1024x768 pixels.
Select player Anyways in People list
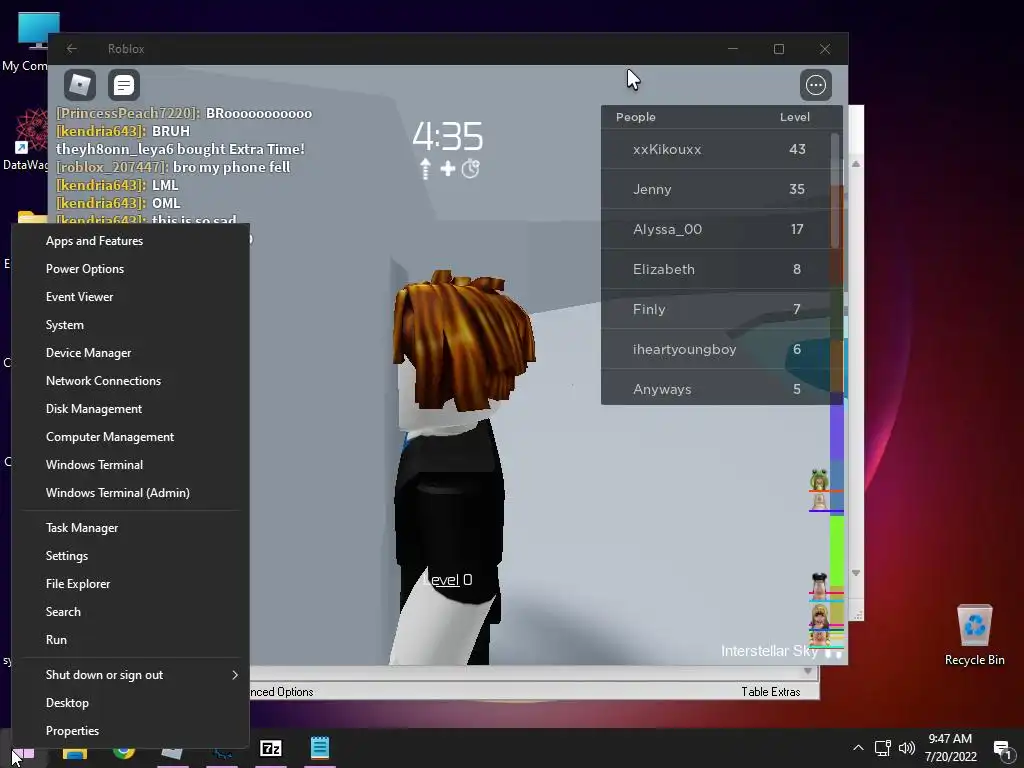[716, 388]
